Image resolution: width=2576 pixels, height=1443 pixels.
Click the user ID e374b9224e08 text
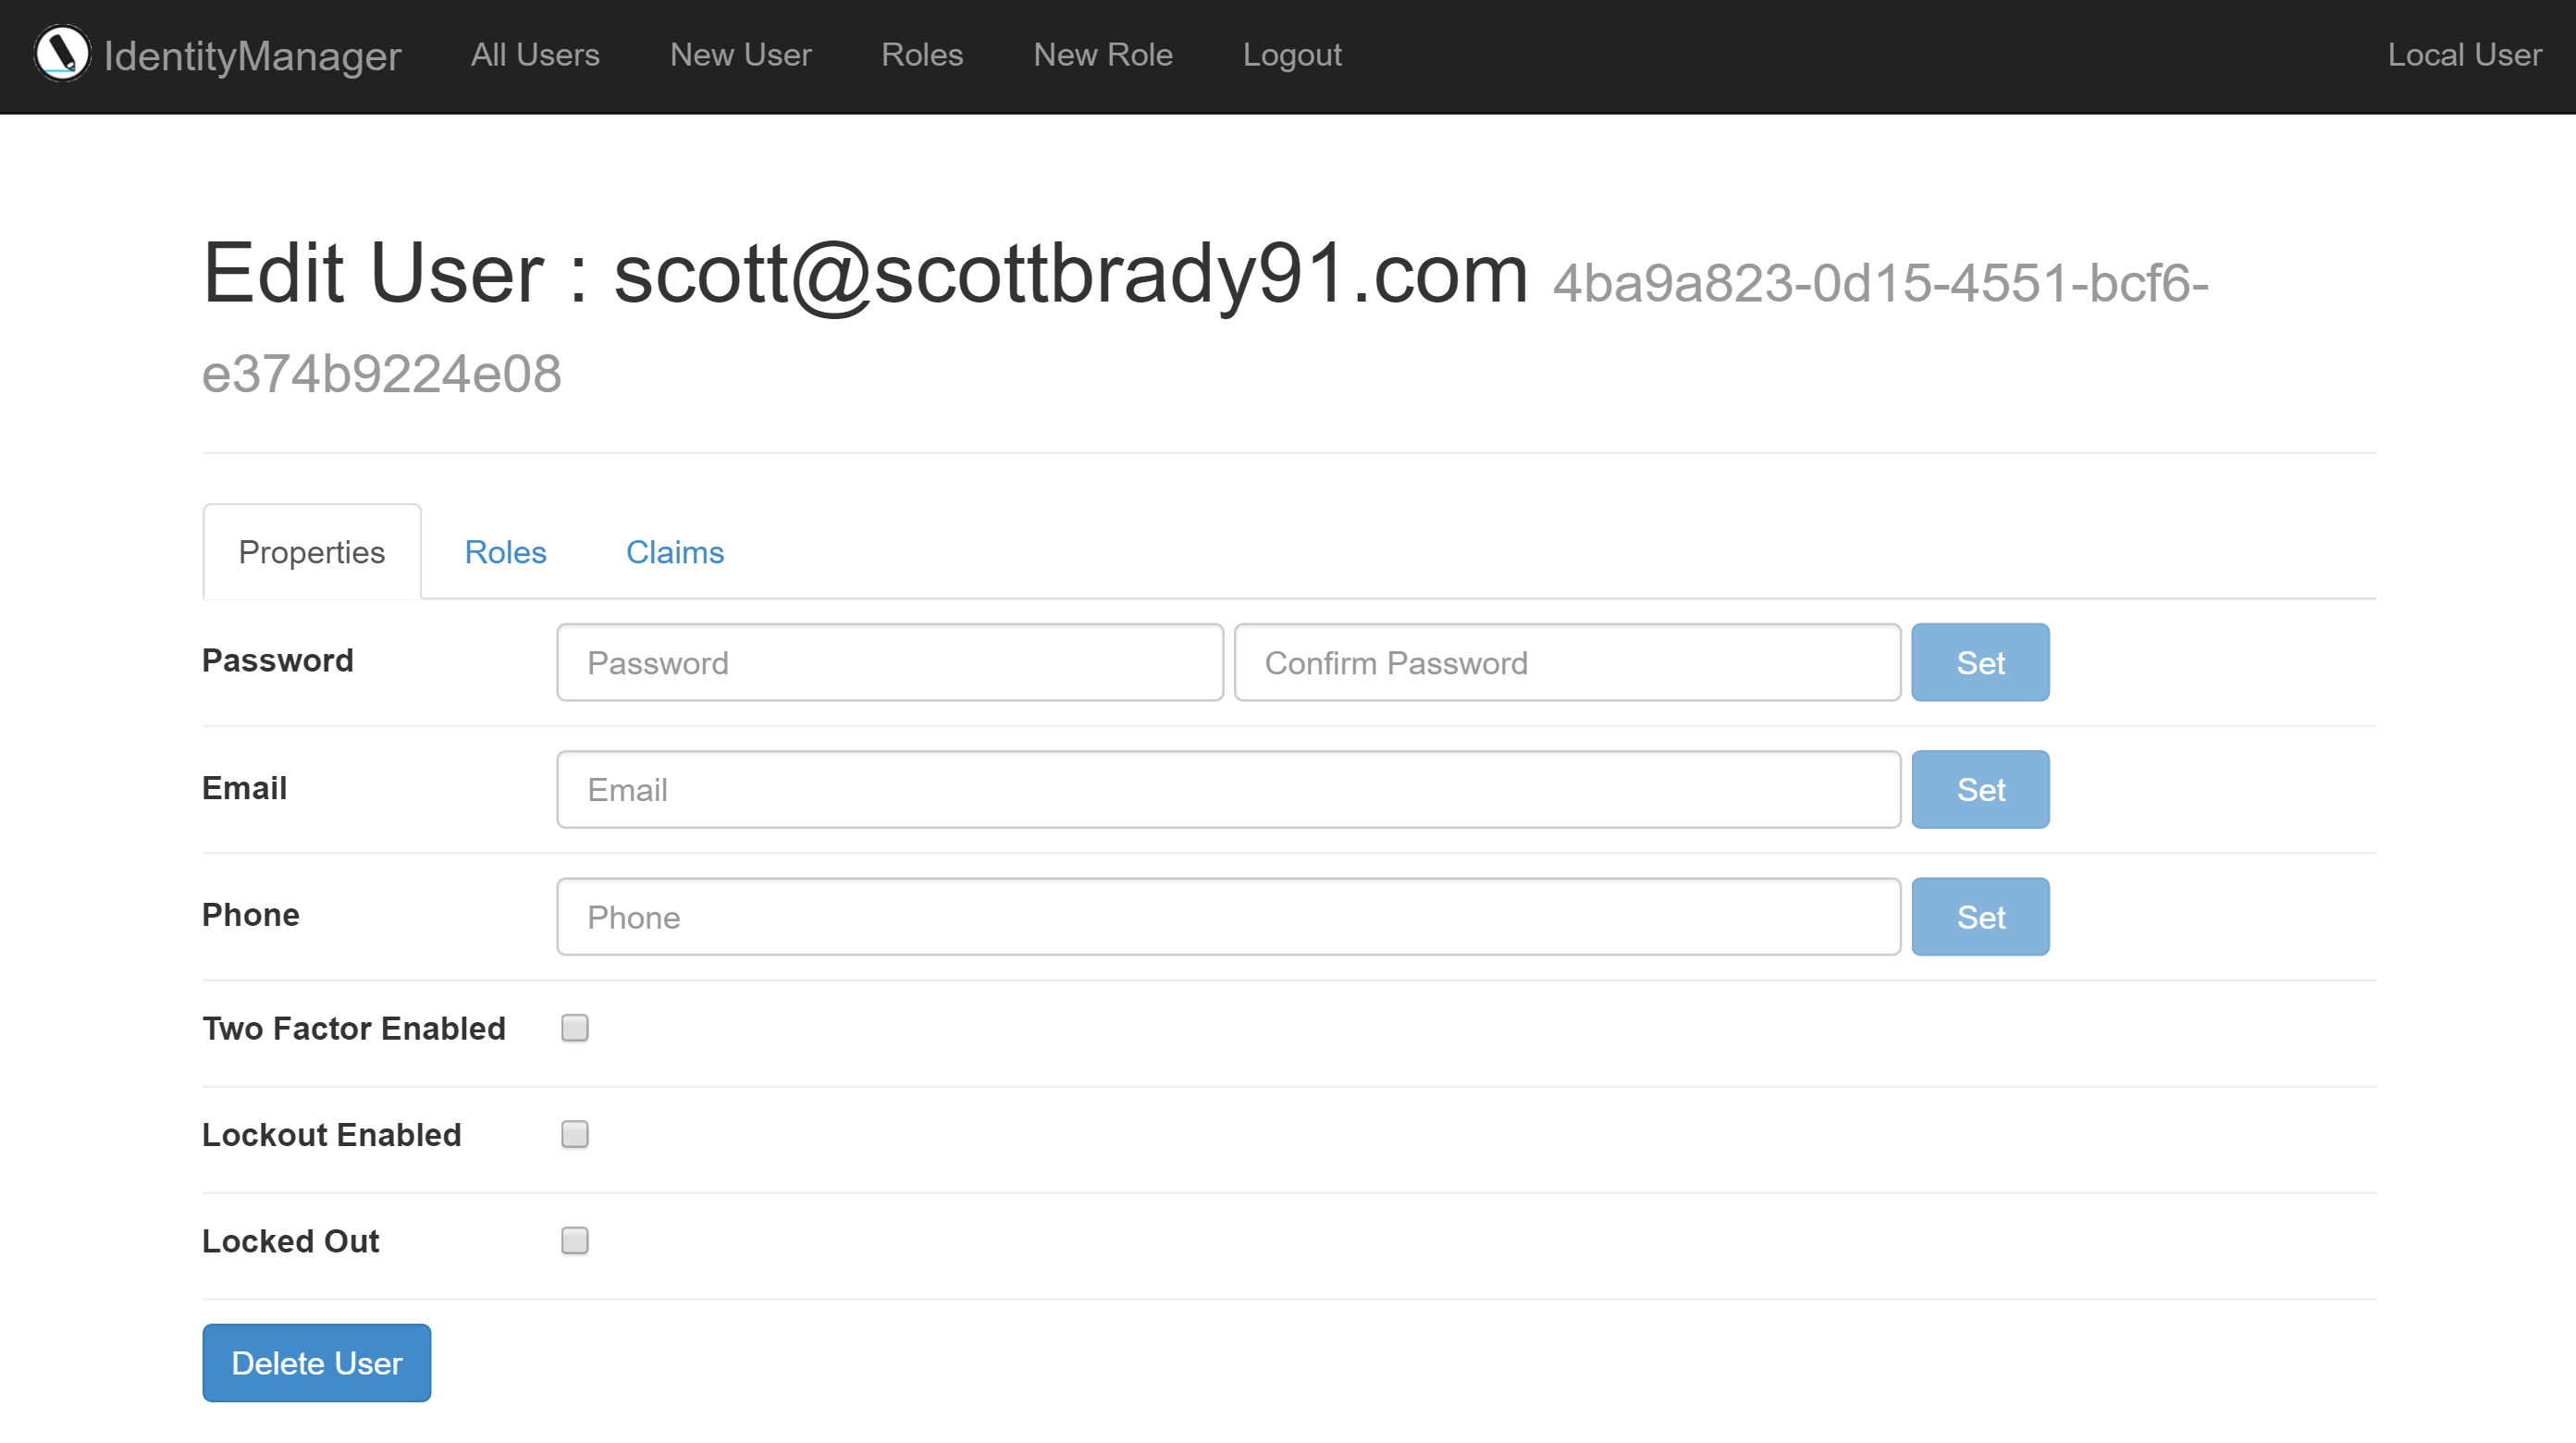(381, 374)
